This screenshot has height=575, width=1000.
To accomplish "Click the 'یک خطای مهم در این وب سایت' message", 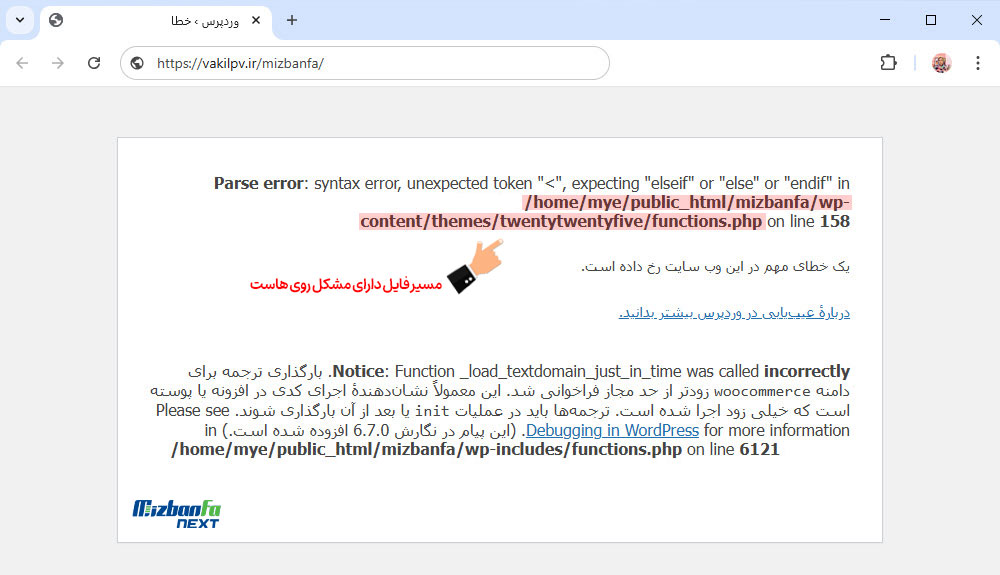I will coord(715,266).
